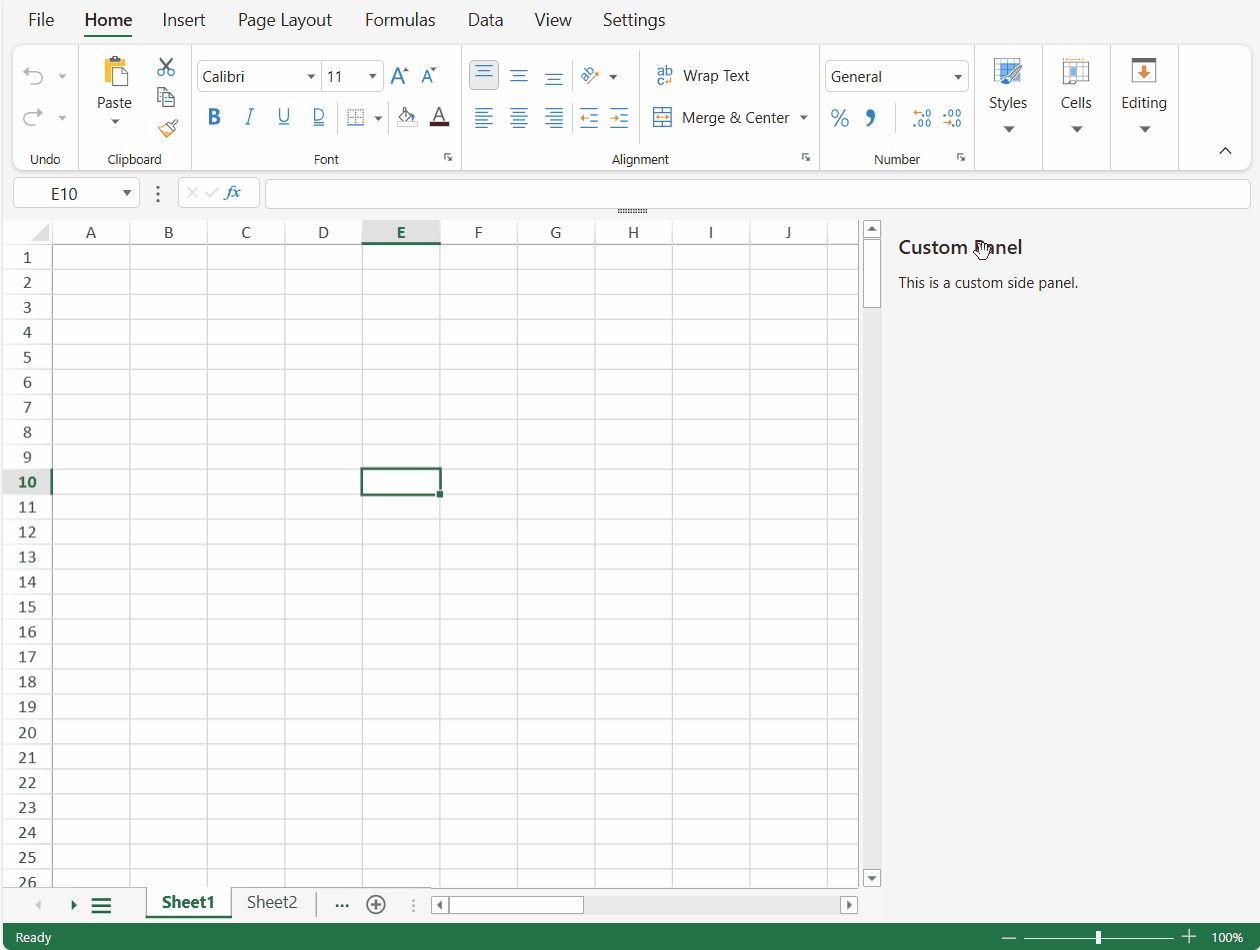This screenshot has width=1260, height=950.
Task: Toggle Wrap Text
Action: coord(702,76)
